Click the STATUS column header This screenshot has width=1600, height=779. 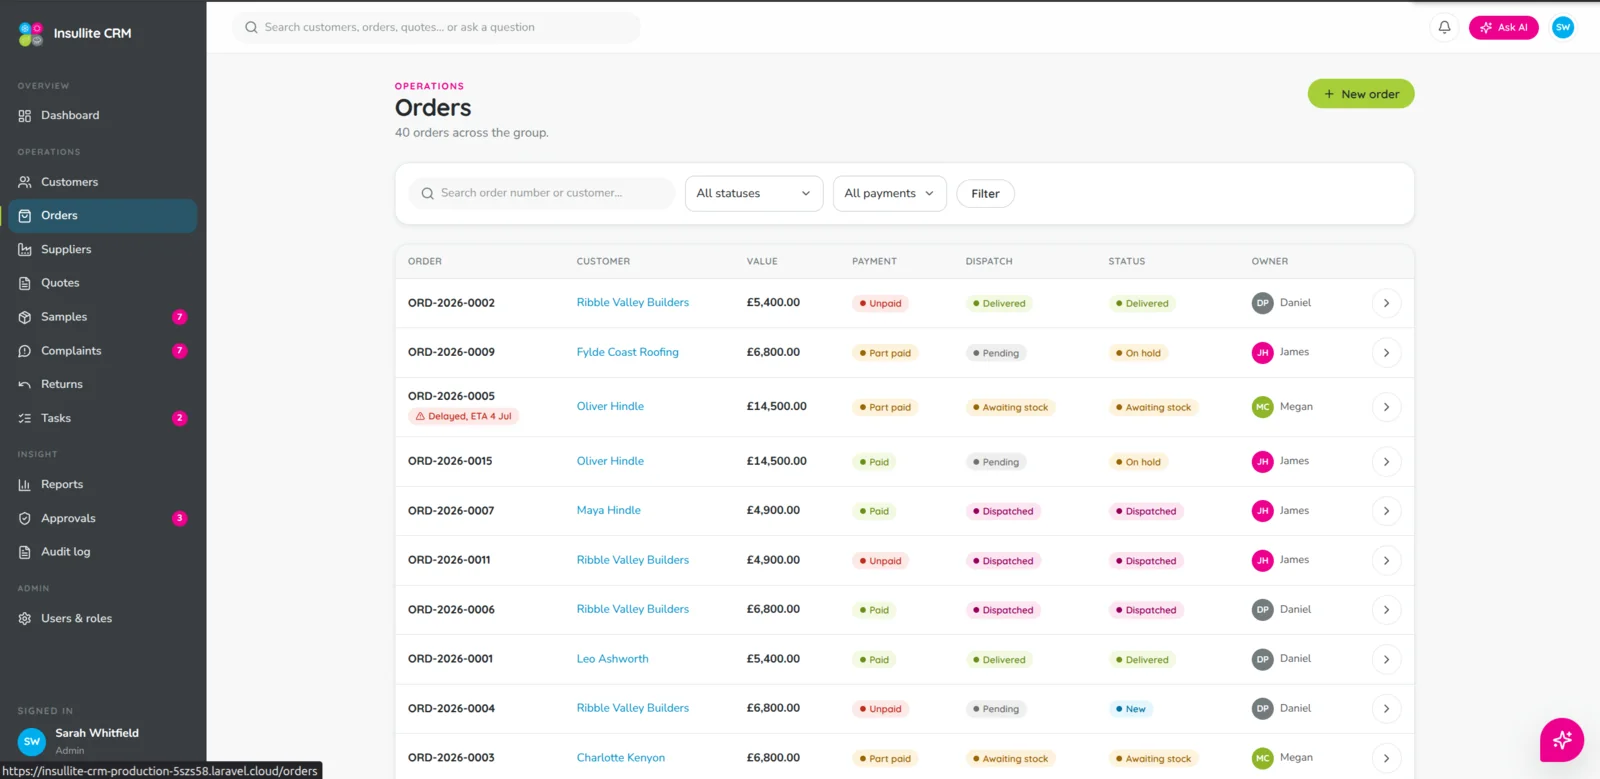(x=1126, y=261)
